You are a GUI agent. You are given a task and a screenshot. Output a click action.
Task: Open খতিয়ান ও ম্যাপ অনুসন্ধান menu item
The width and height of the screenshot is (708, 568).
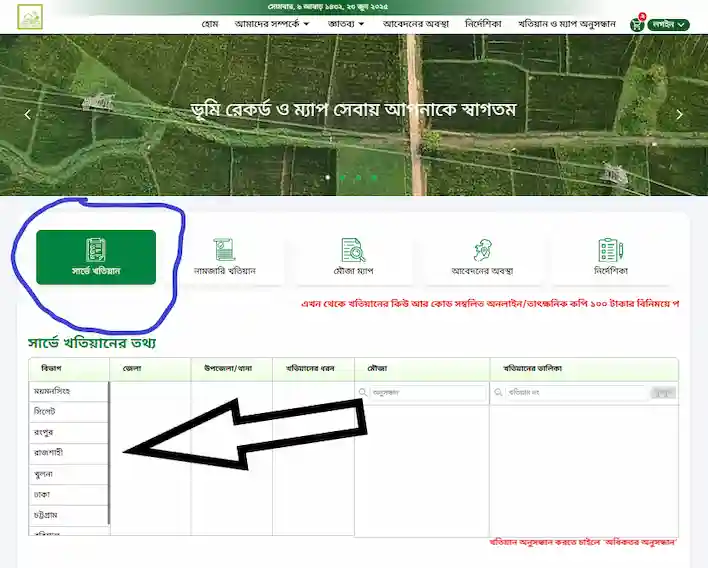[x=567, y=24]
